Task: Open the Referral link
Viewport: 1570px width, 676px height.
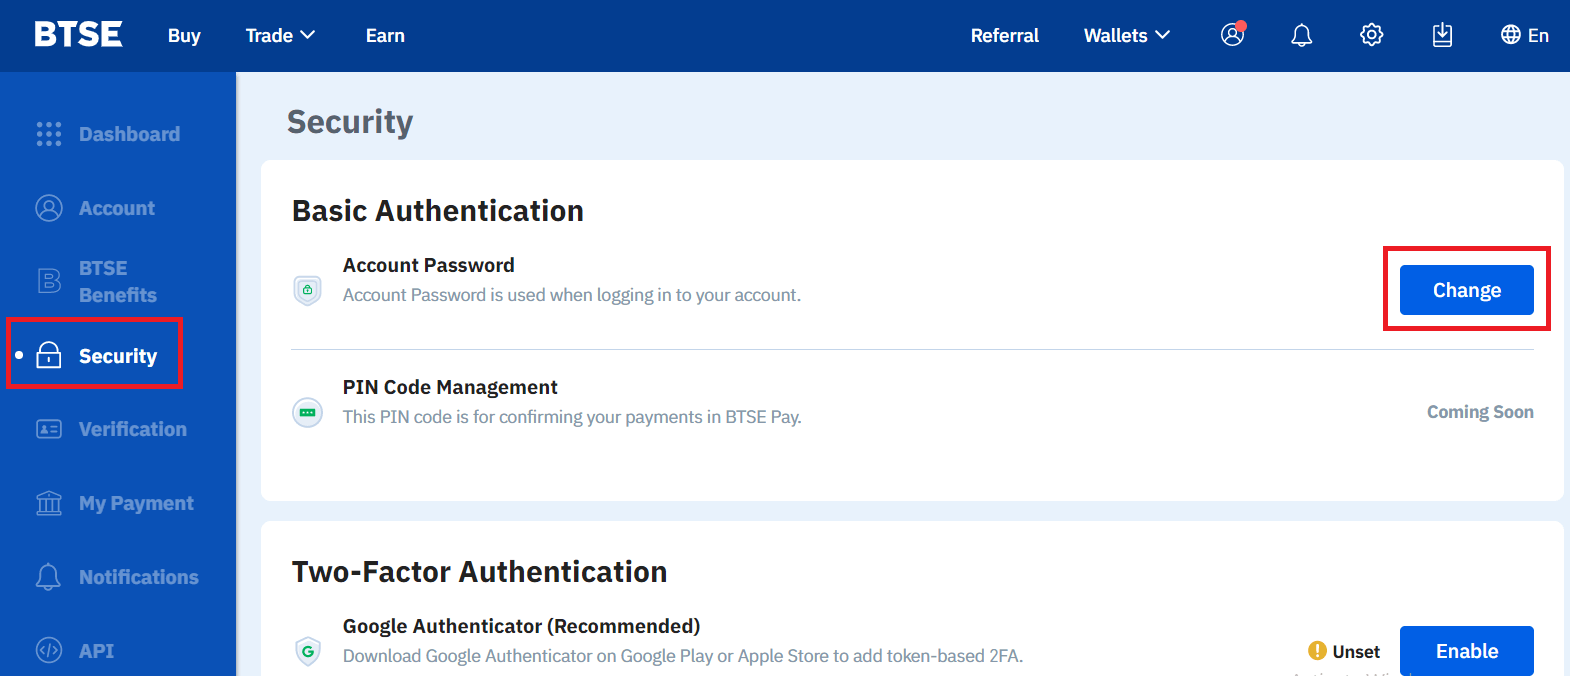Action: (x=1004, y=36)
